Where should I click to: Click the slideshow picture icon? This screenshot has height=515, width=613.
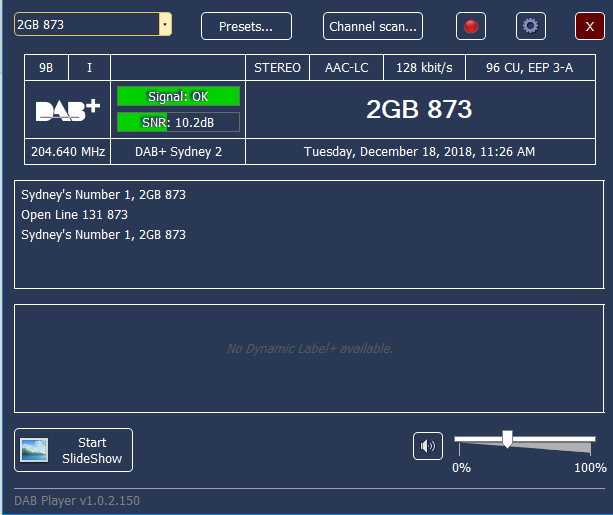click(37, 450)
